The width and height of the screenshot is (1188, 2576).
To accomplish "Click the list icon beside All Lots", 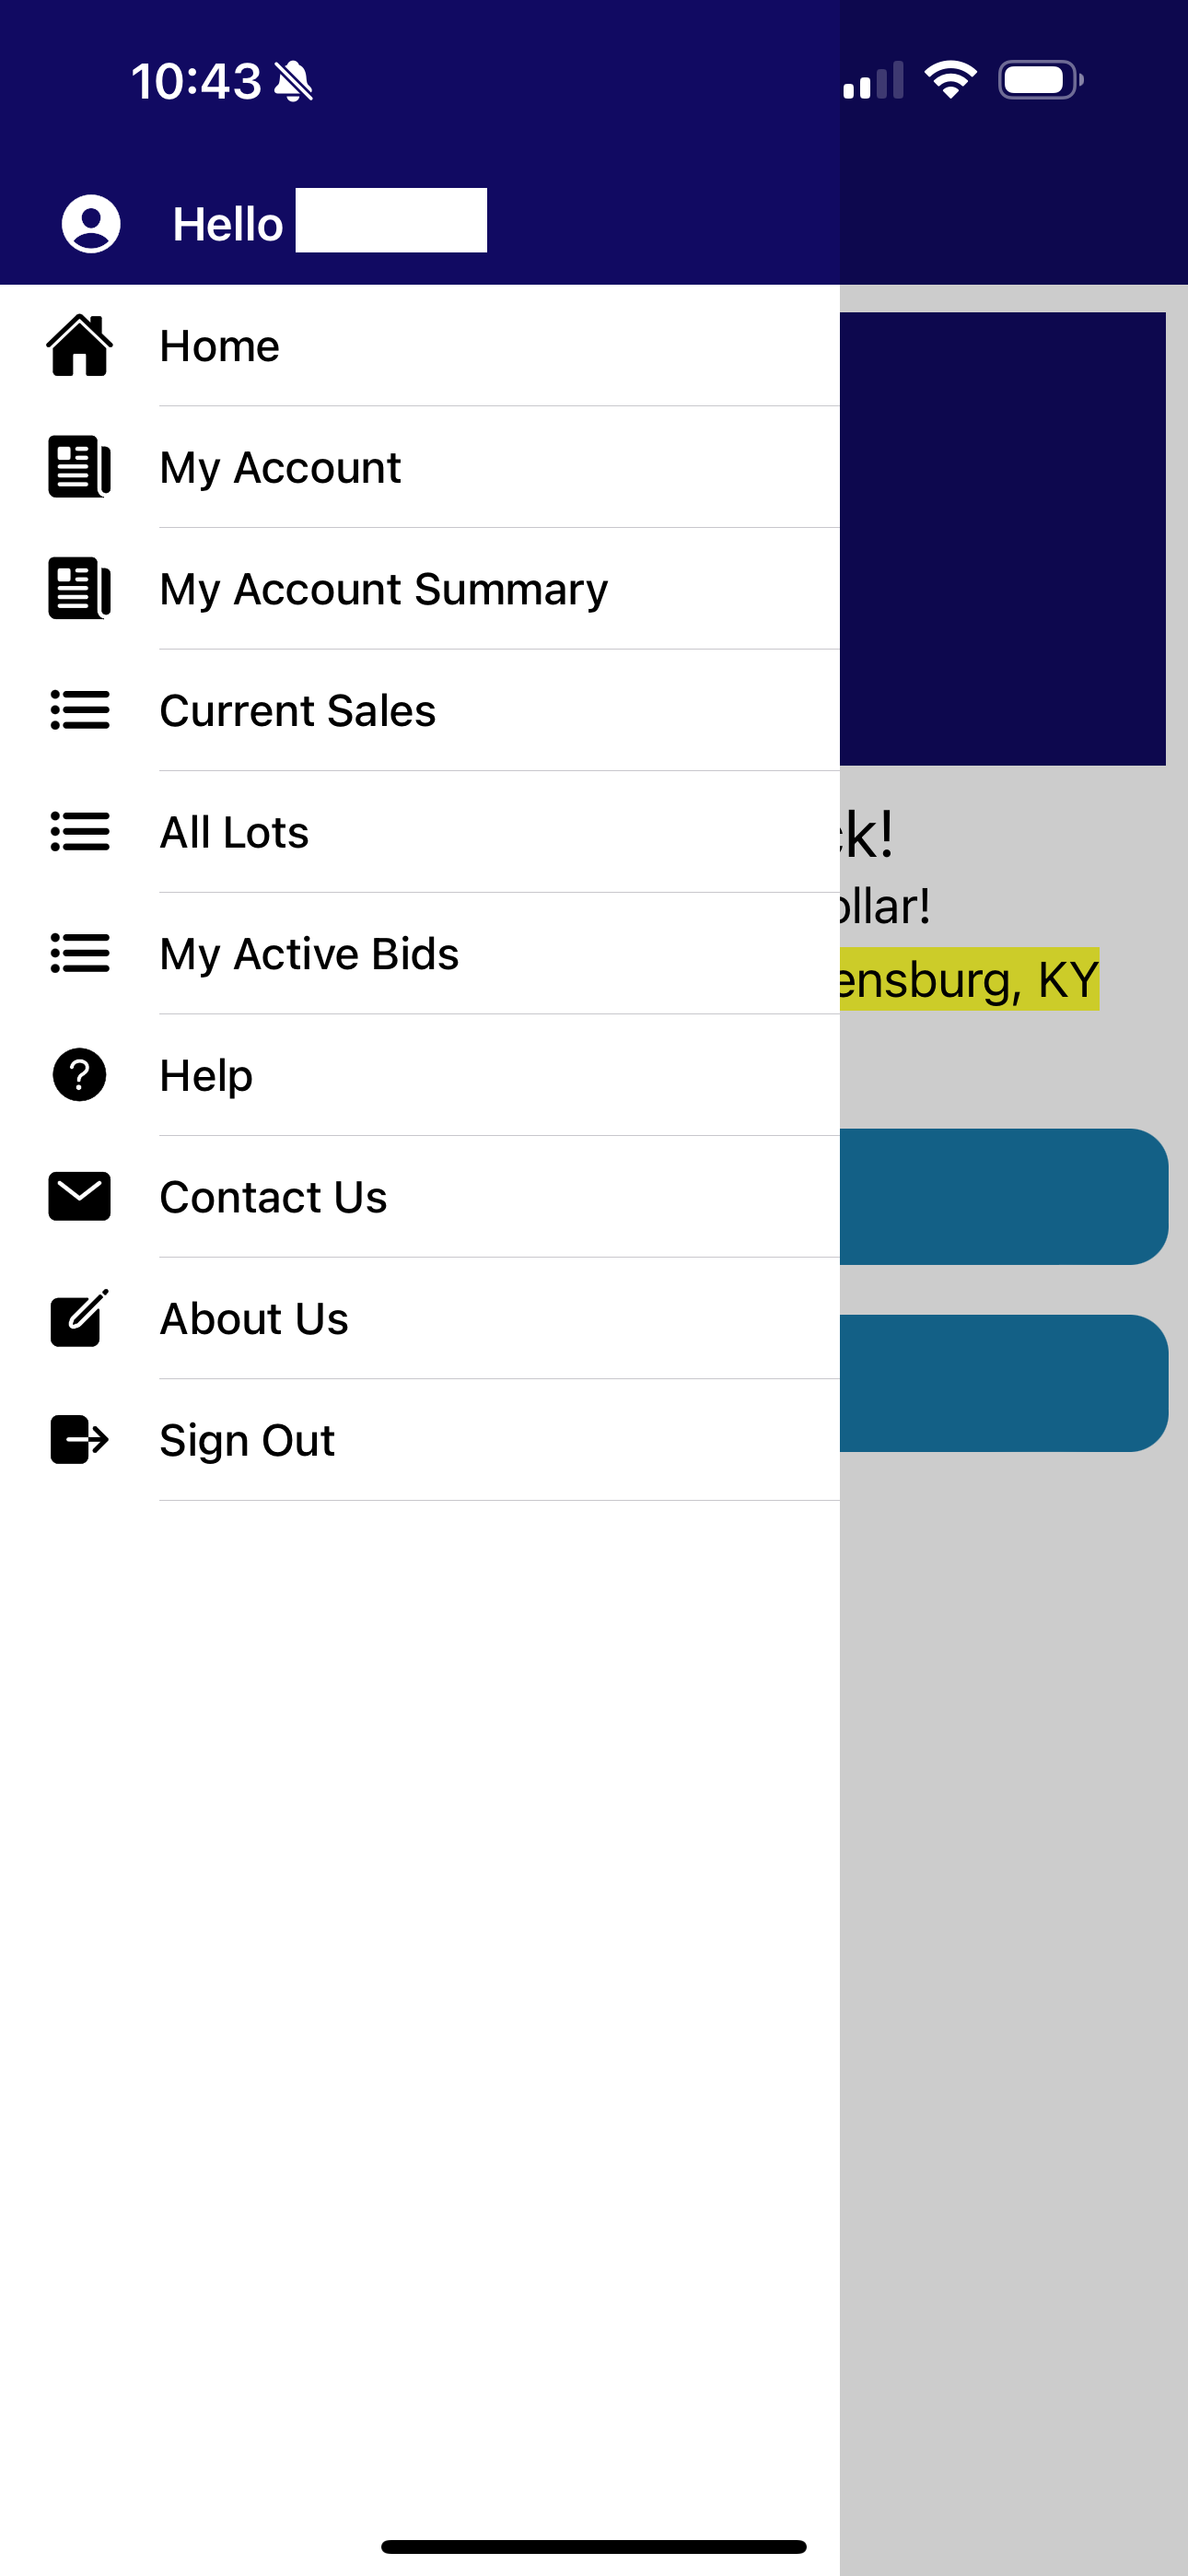I will (x=79, y=832).
